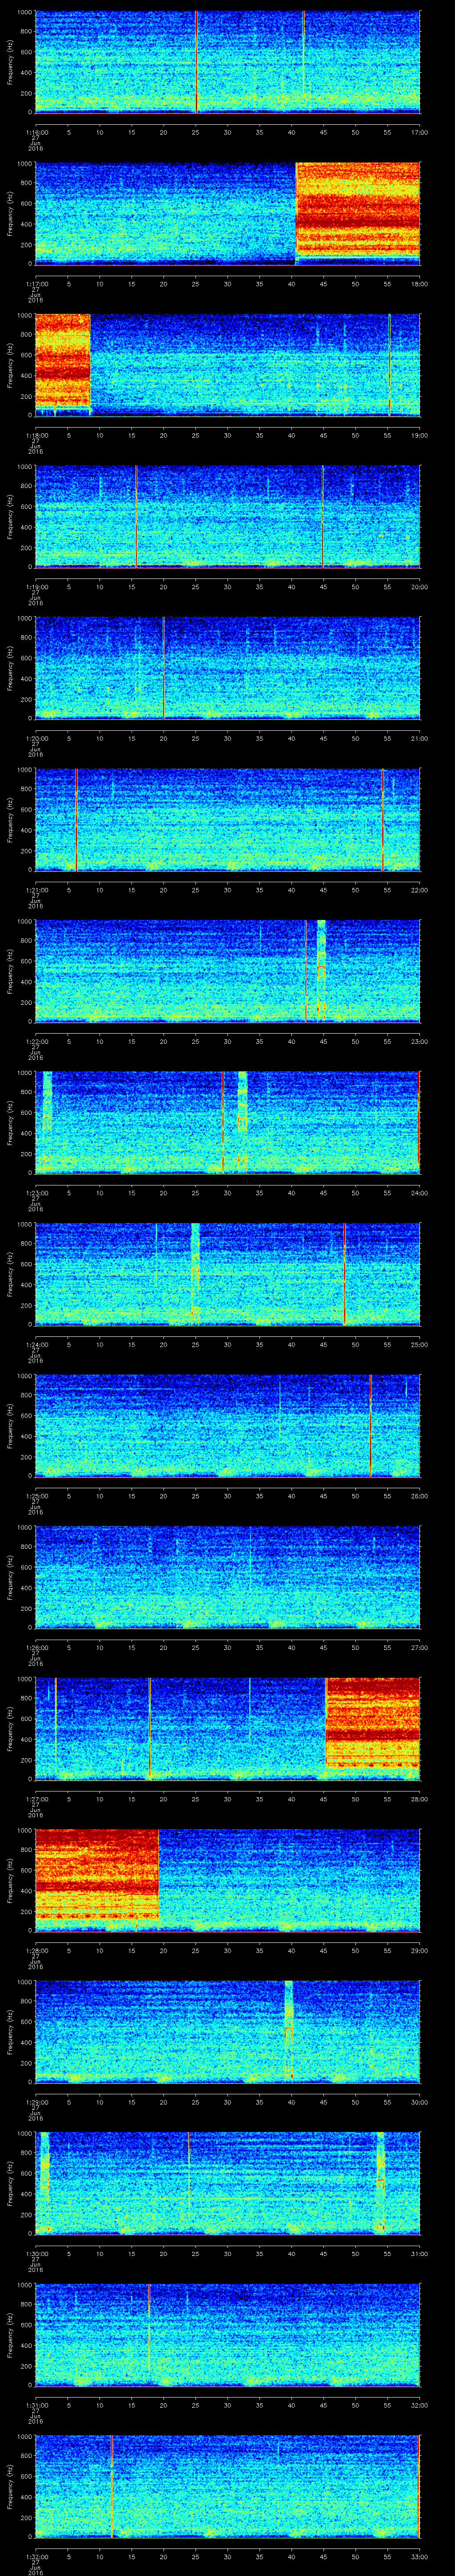Click the 1:28:00 time label
The width and height of the screenshot is (455, 2576).
37,1951
